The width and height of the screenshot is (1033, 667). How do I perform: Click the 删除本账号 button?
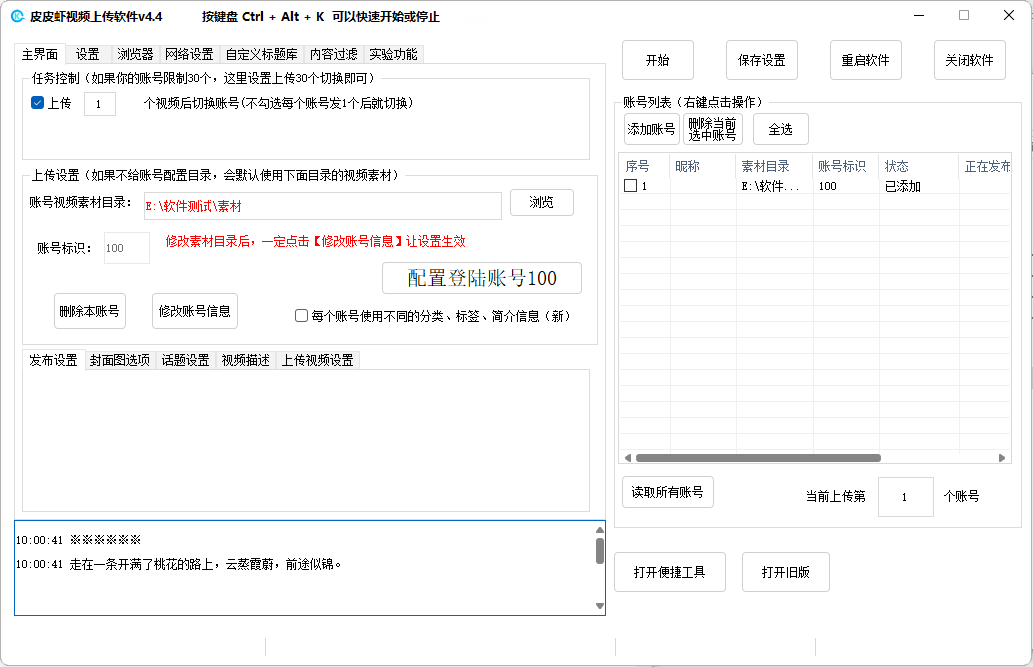pos(90,311)
